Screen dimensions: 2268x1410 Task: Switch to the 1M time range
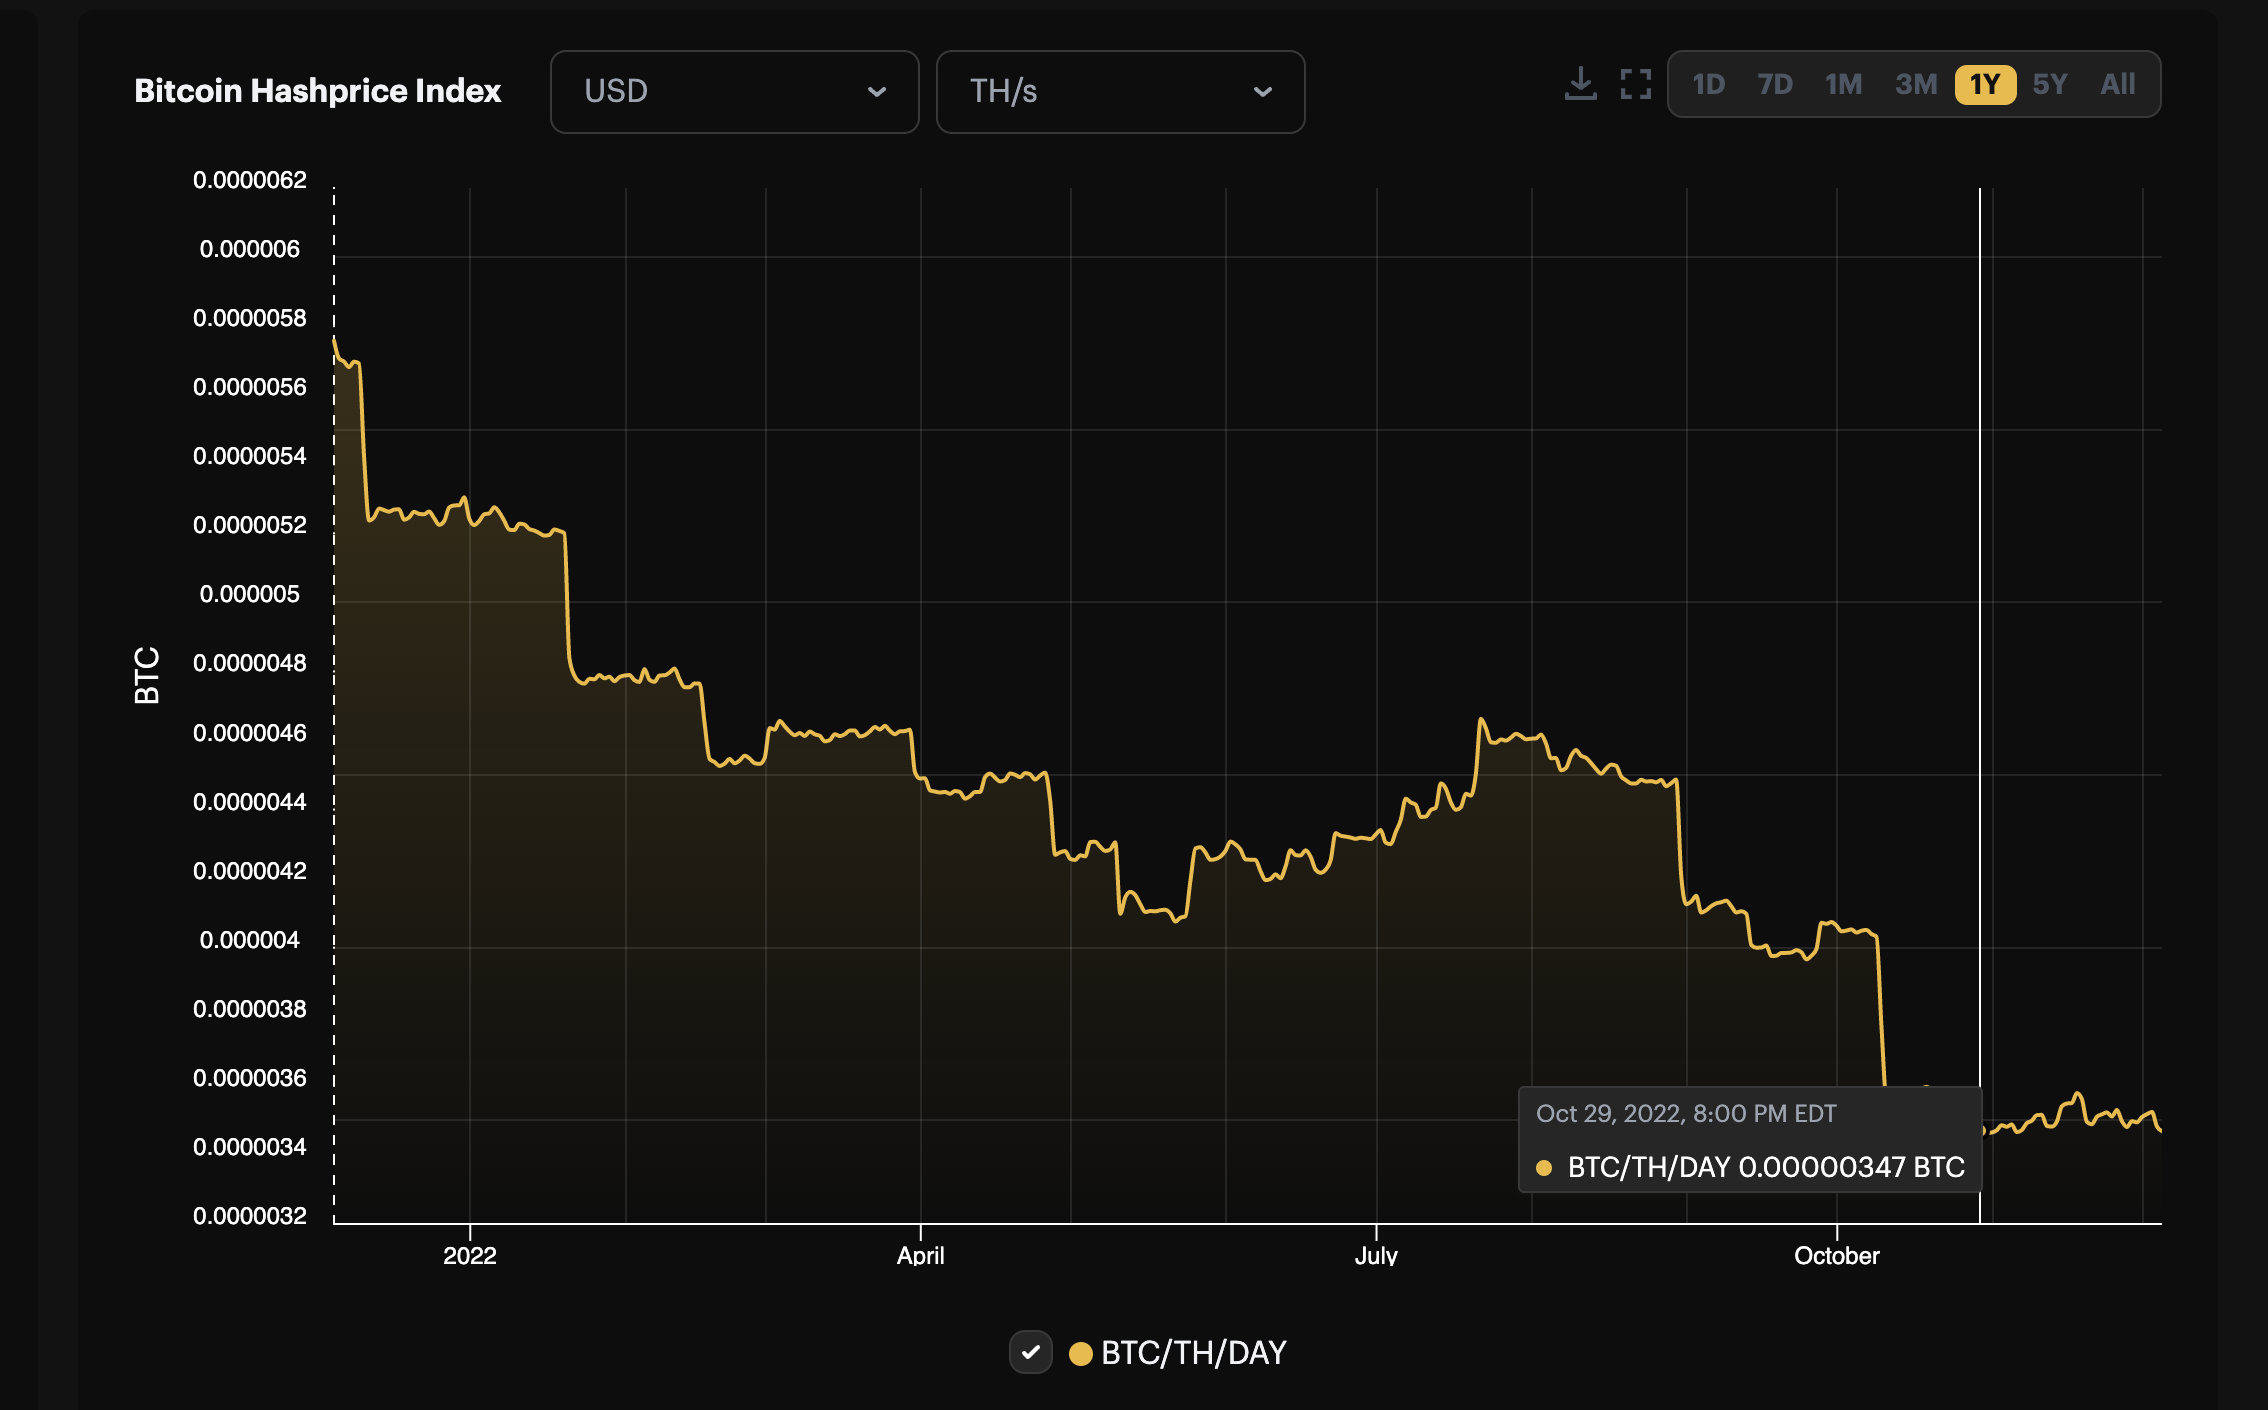tap(1843, 84)
